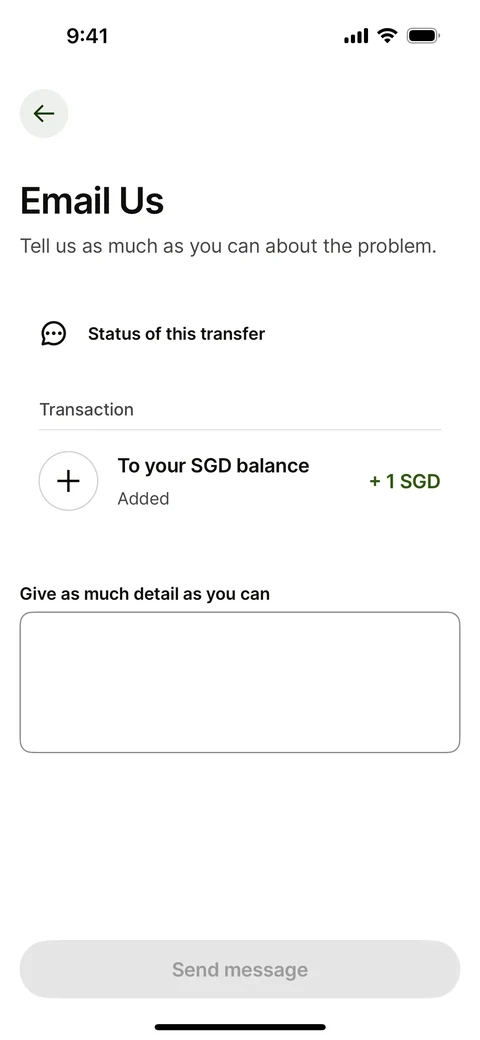Tap the battery icon in status bar
480x1040 pixels.
point(423,36)
